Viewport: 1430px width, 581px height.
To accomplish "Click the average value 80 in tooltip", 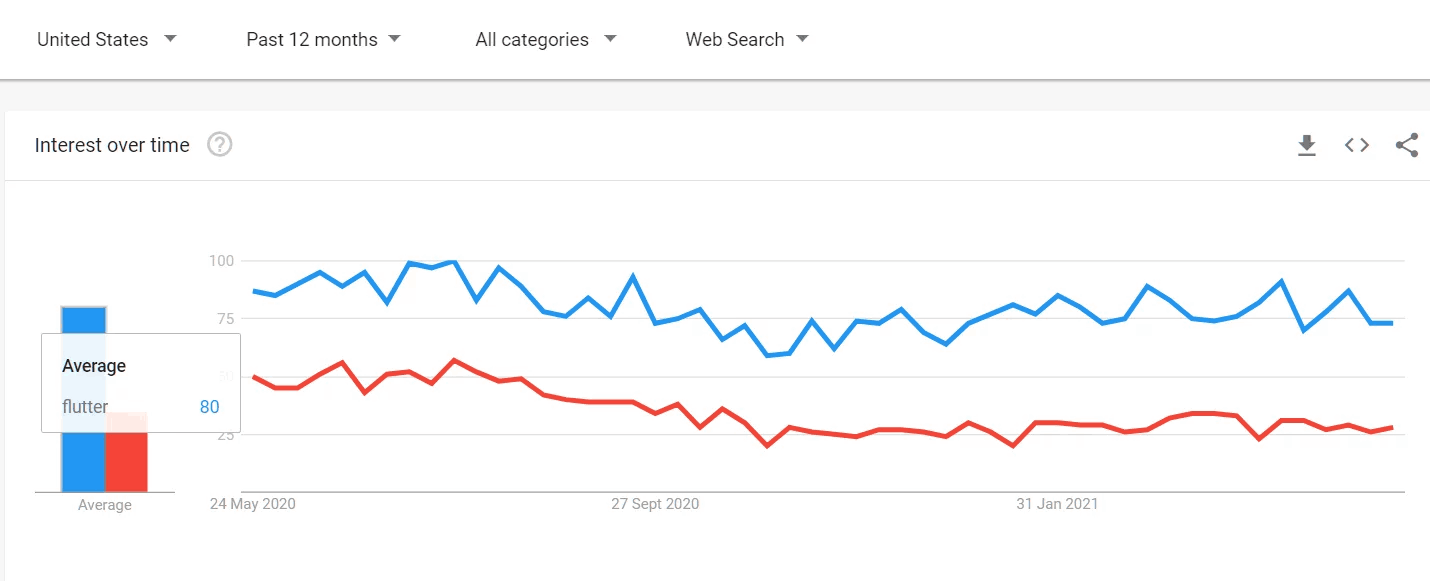I will pos(209,407).
